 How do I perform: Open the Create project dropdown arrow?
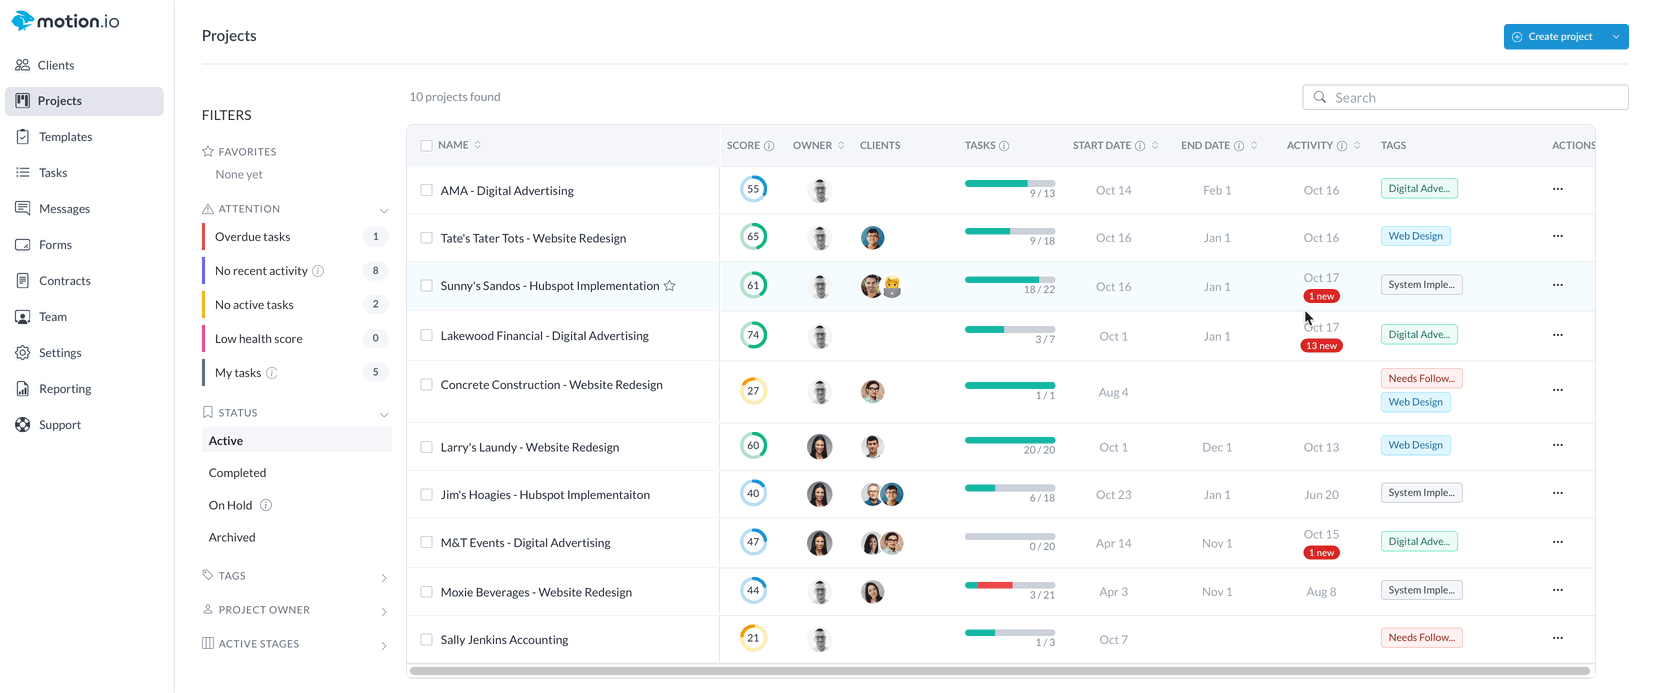click(1616, 37)
